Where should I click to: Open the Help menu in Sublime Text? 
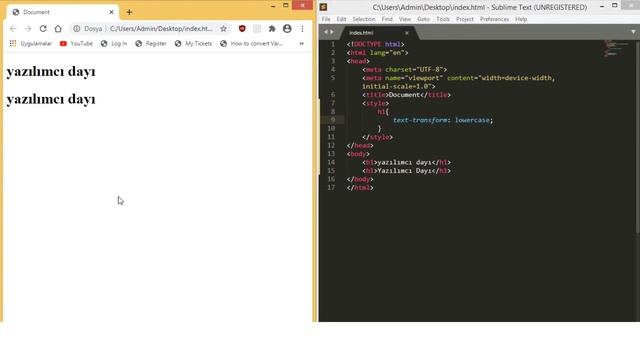pyautogui.click(x=521, y=19)
